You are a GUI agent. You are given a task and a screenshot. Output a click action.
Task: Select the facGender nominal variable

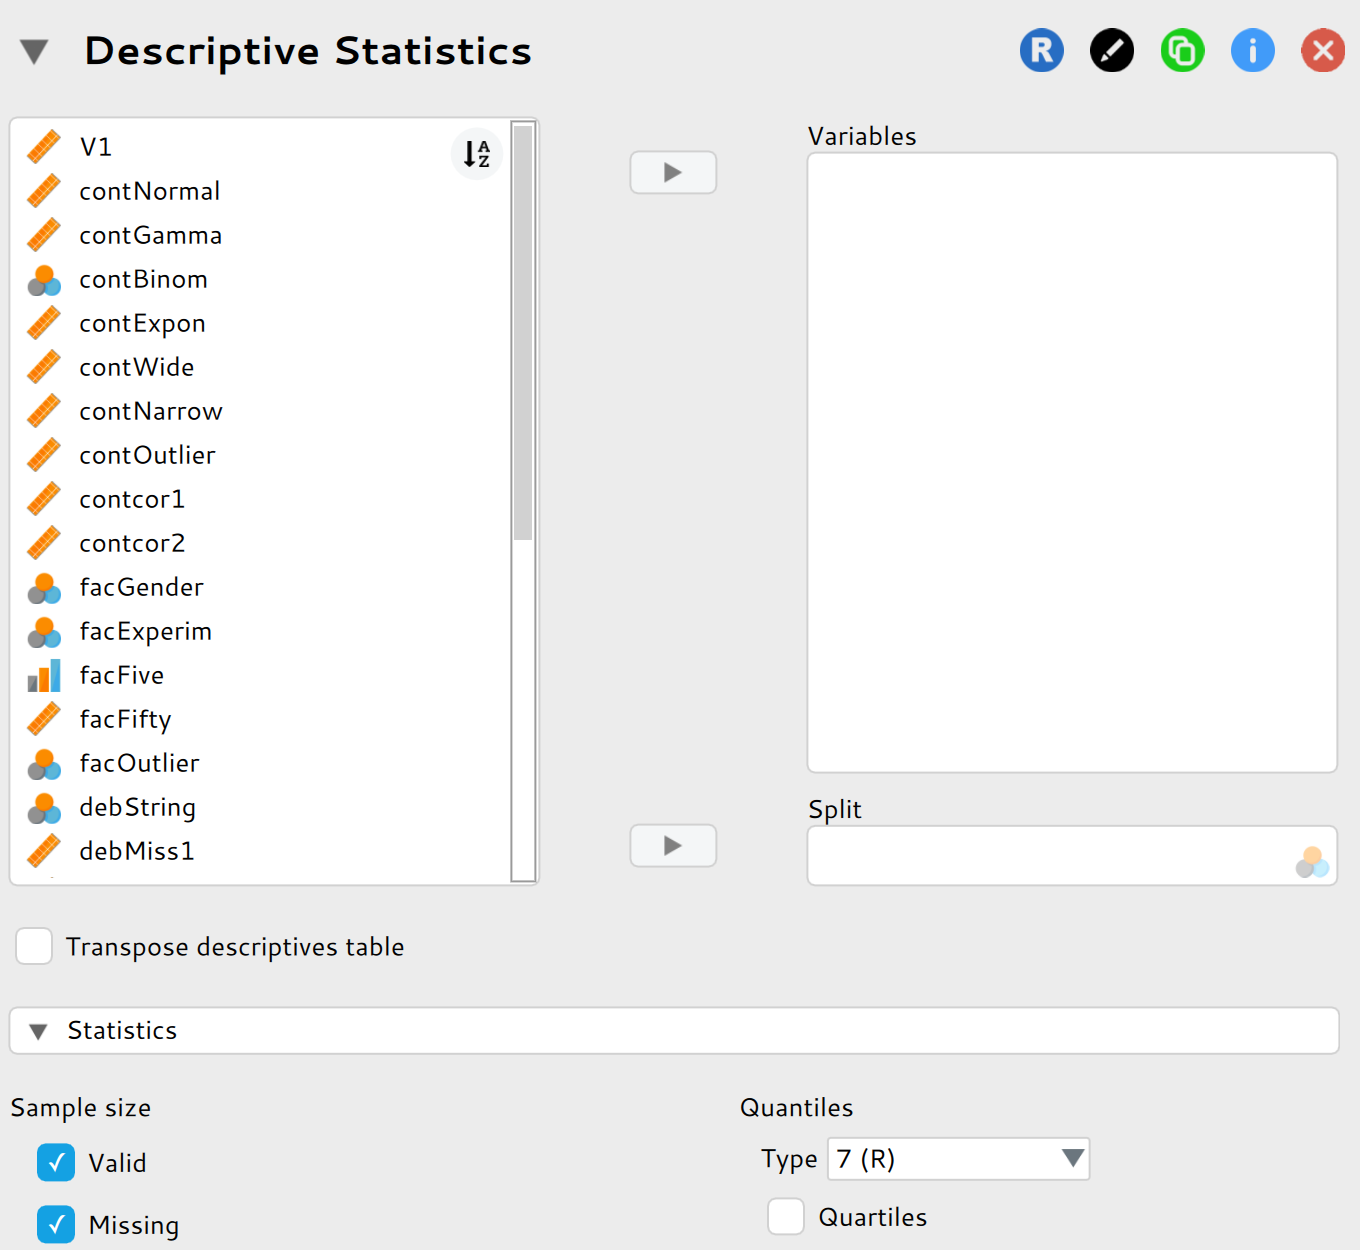pos(141,588)
